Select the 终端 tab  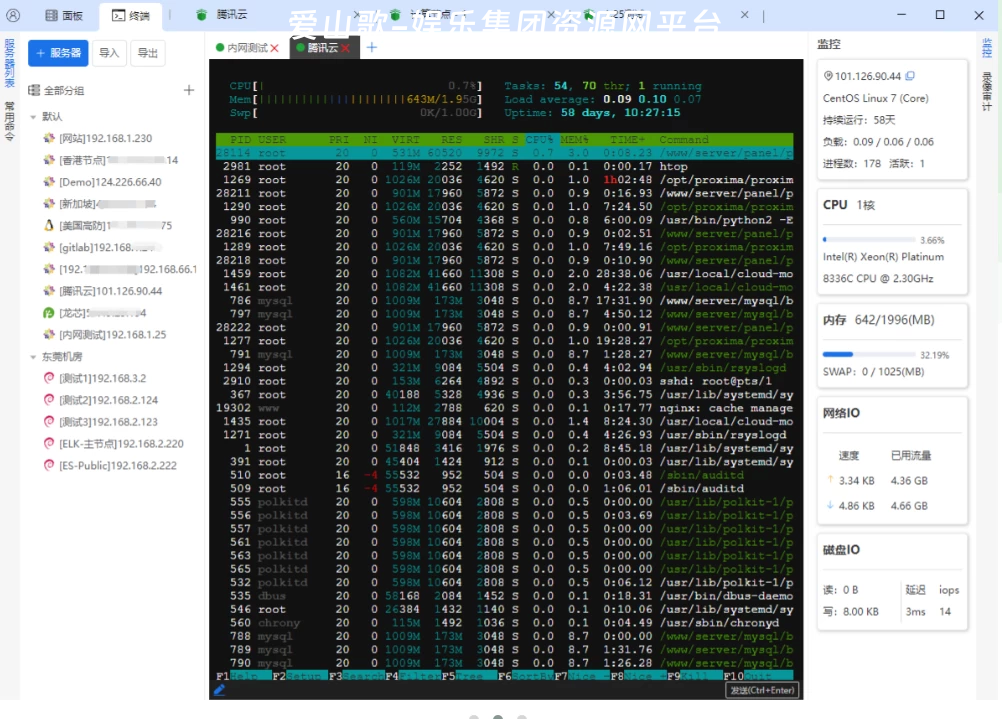[x=131, y=15]
